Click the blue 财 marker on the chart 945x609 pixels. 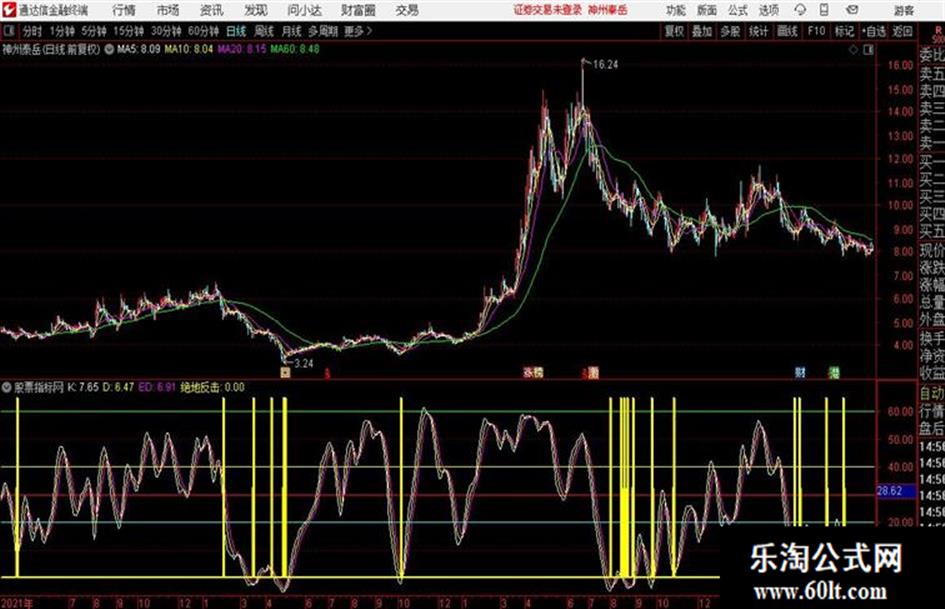tap(800, 372)
